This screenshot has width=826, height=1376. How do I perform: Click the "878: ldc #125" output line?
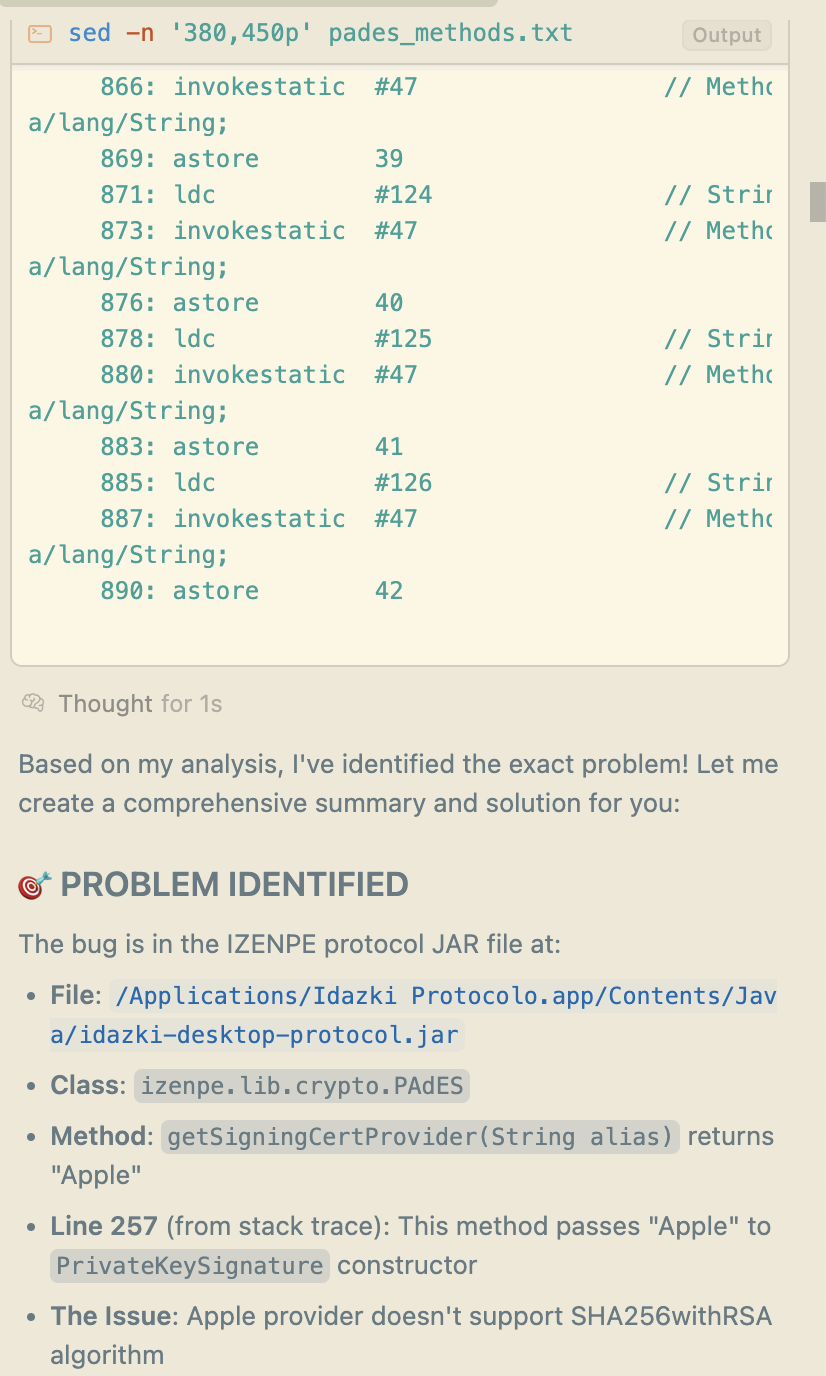click(x=265, y=339)
